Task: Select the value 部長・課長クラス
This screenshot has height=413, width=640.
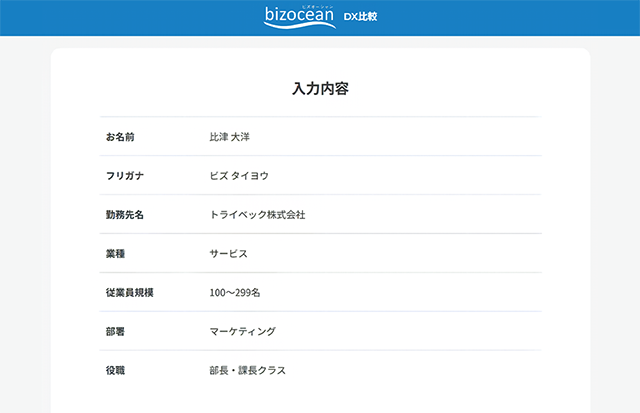Action: (x=247, y=371)
